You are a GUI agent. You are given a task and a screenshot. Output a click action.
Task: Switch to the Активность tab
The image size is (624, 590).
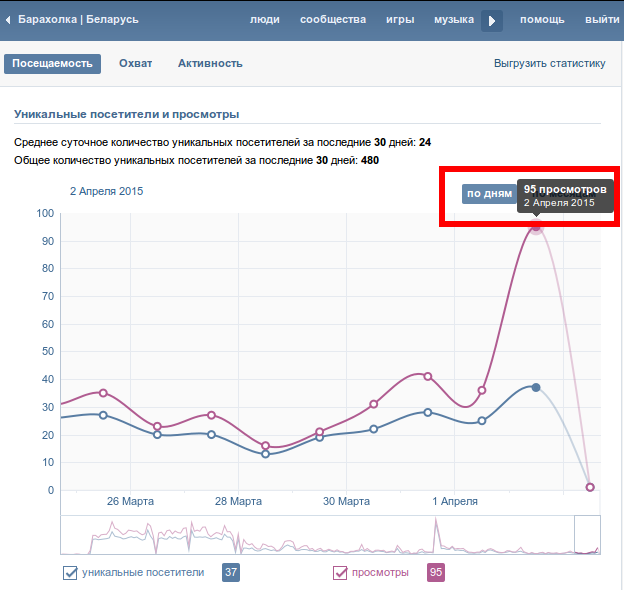point(210,64)
